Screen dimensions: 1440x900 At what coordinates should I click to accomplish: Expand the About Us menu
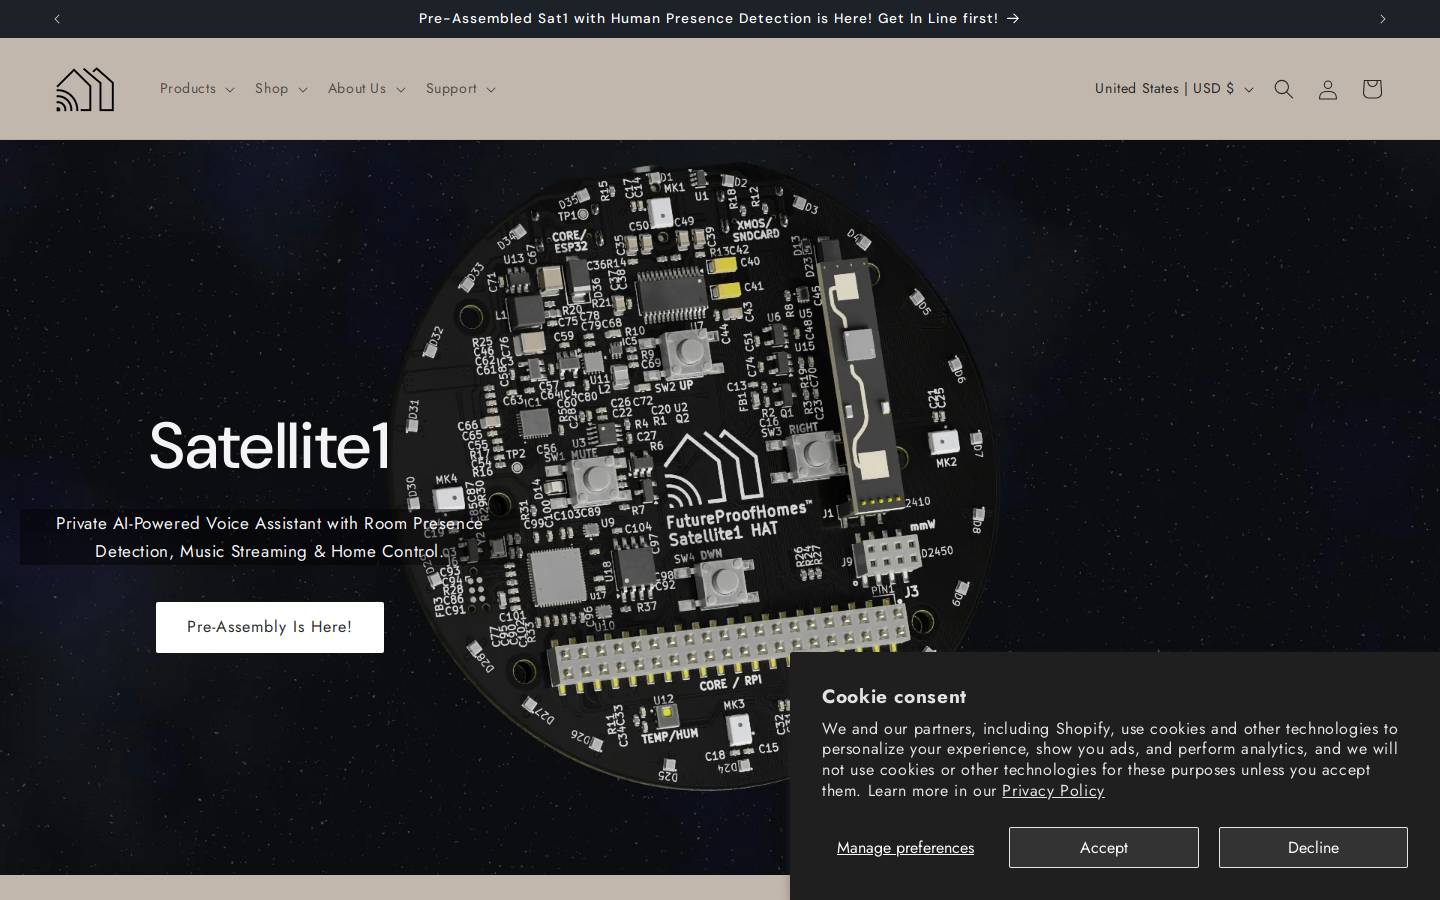tap(366, 89)
